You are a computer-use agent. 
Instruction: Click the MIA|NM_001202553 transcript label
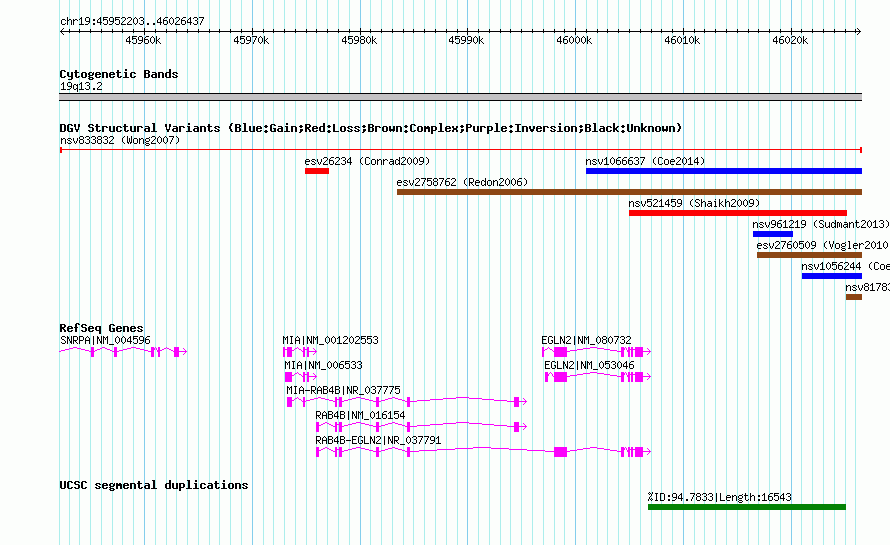click(x=330, y=340)
